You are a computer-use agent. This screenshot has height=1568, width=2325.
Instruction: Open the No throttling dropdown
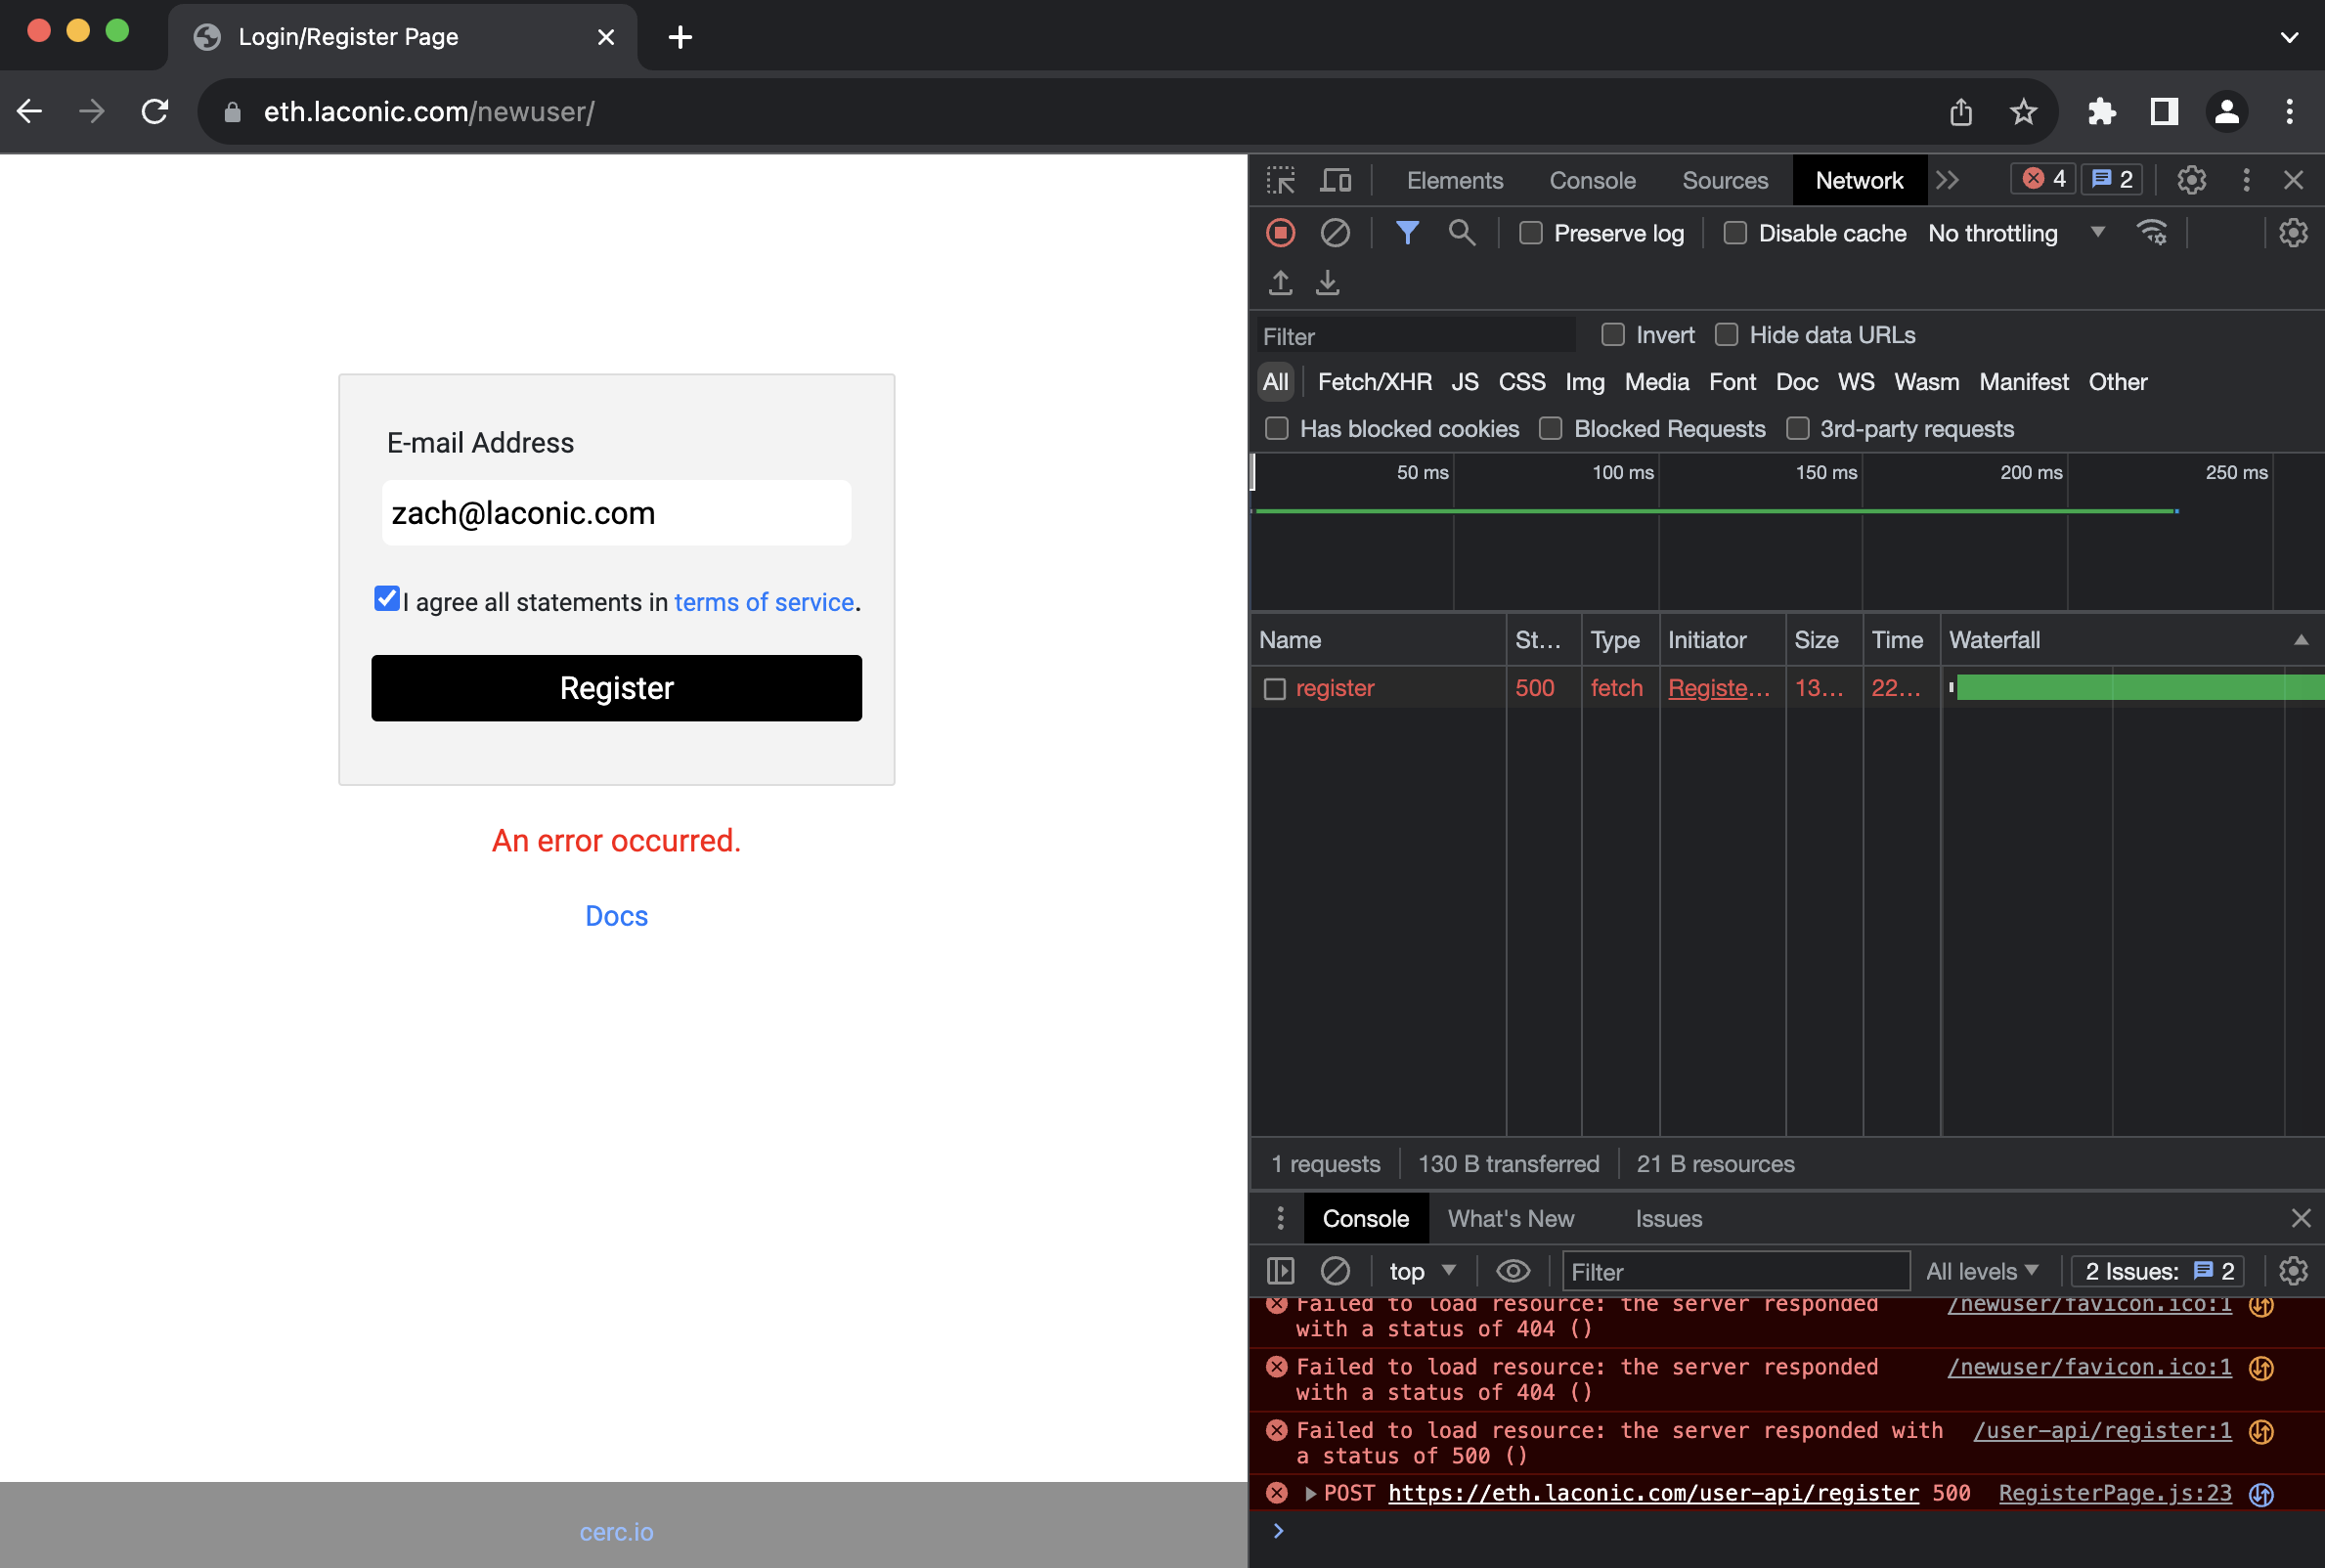pyautogui.click(x=2014, y=233)
